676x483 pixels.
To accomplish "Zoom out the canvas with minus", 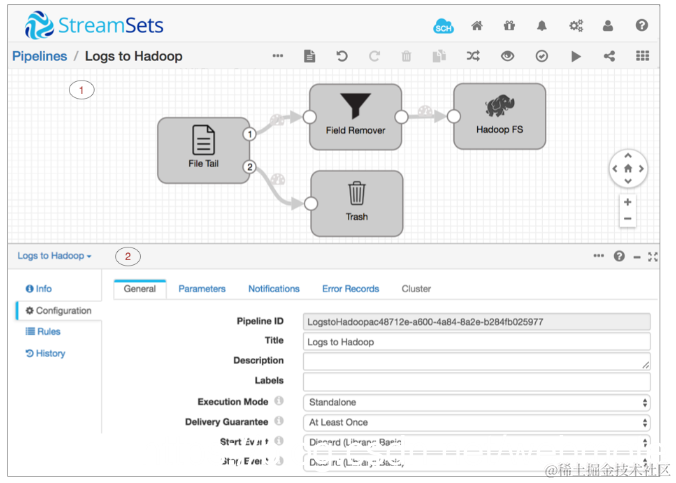I will 628,218.
